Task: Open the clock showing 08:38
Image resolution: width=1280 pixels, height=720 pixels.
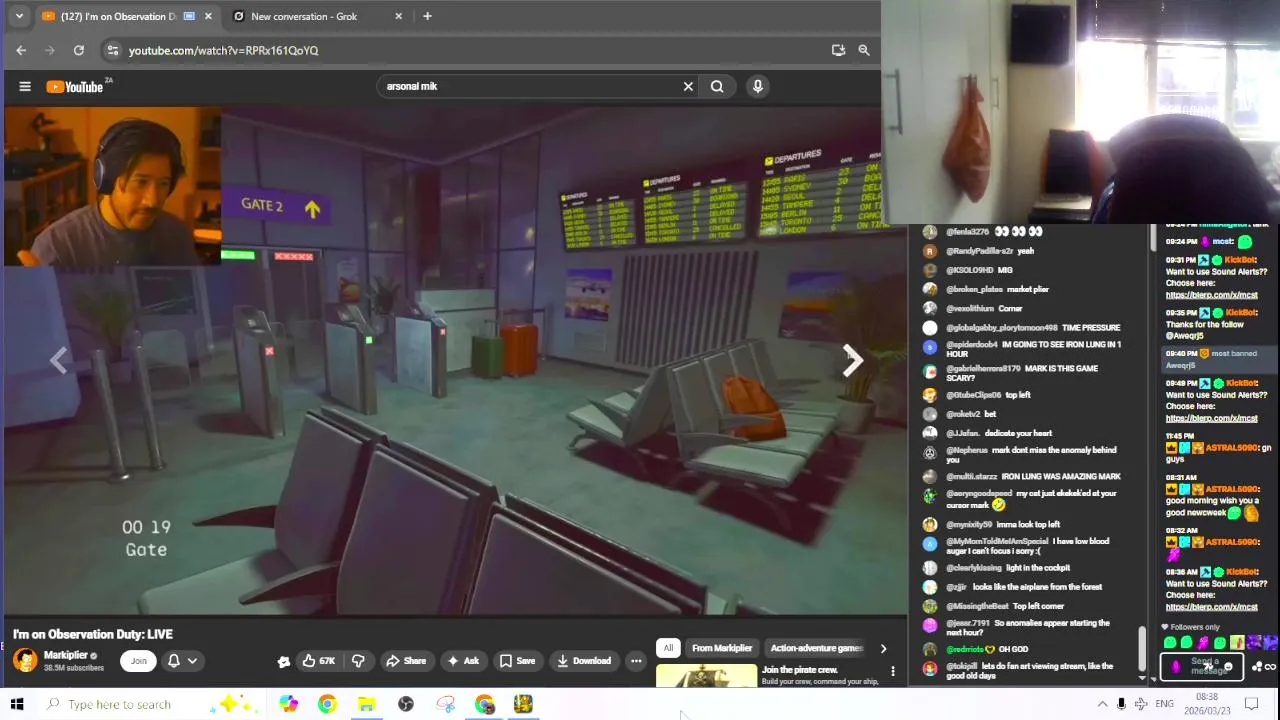Action: 1207,704
